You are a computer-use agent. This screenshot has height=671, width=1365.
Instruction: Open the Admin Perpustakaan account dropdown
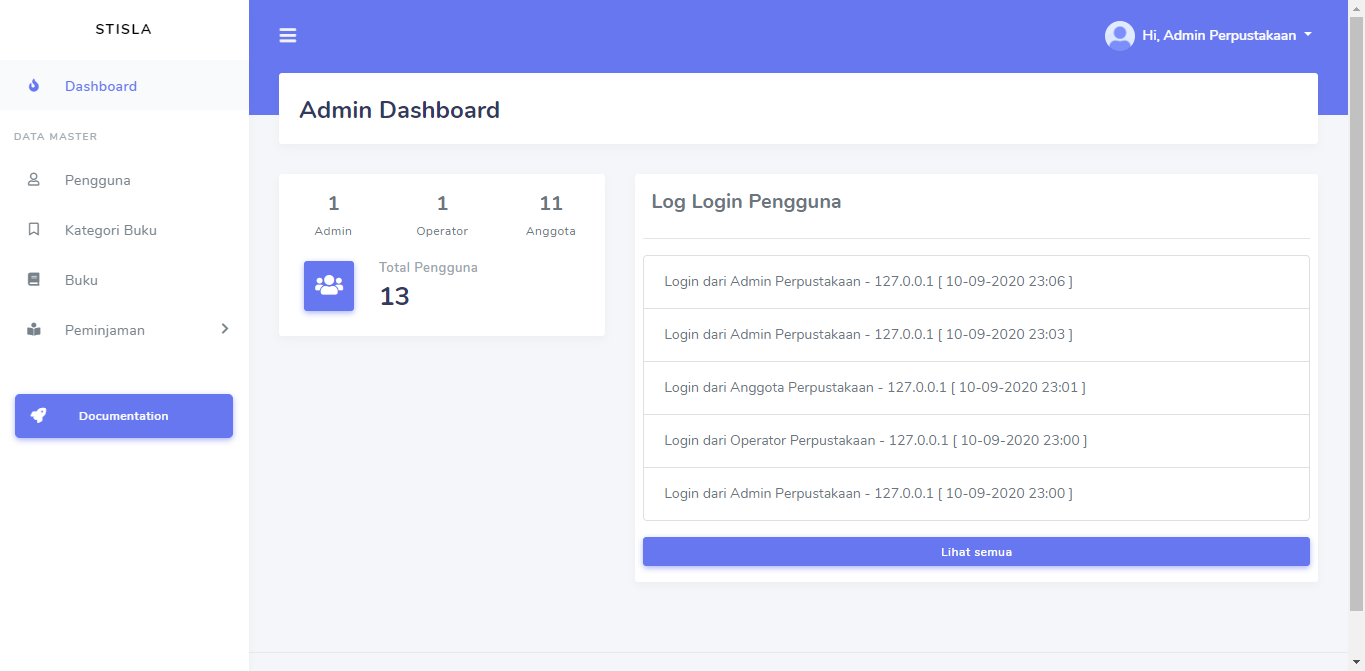(x=1225, y=34)
